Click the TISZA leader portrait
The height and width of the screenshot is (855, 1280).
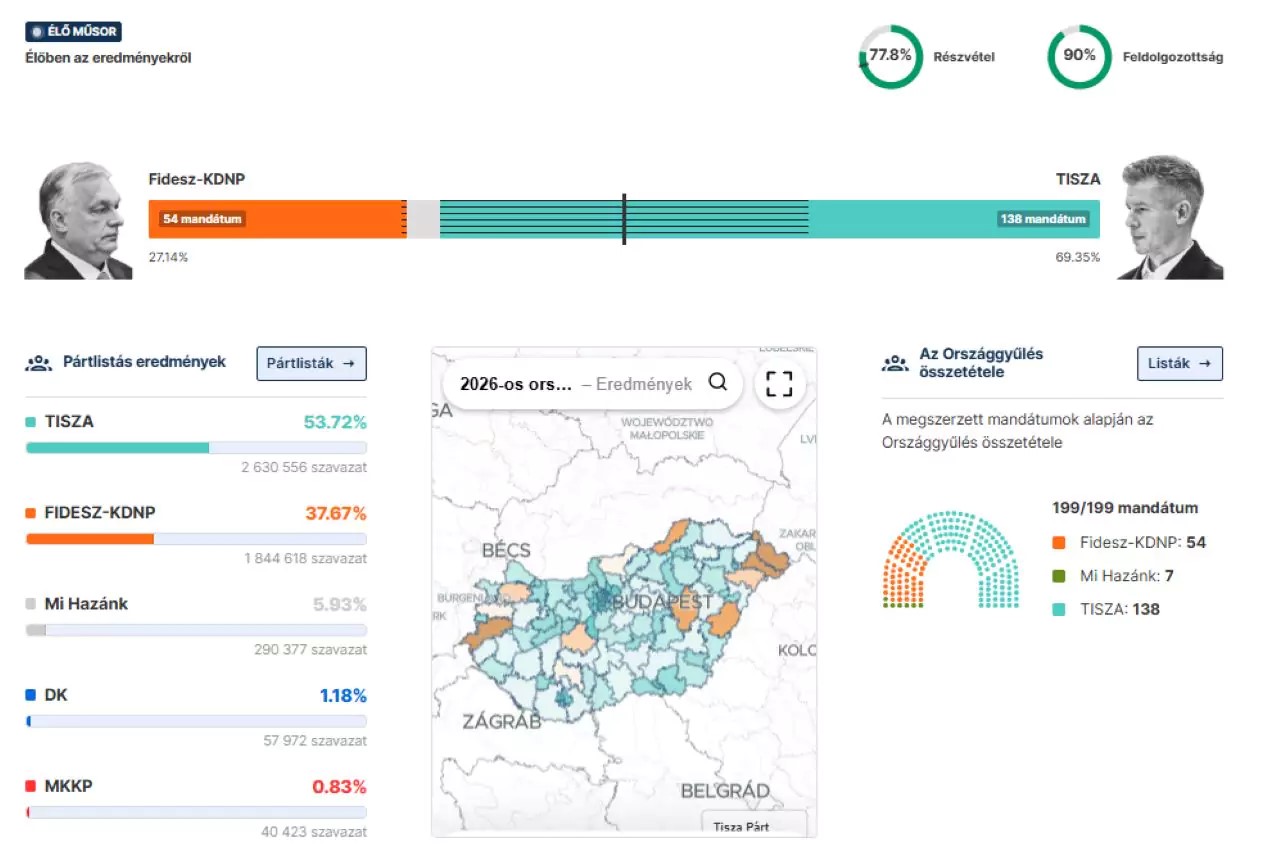click(1170, 218)
